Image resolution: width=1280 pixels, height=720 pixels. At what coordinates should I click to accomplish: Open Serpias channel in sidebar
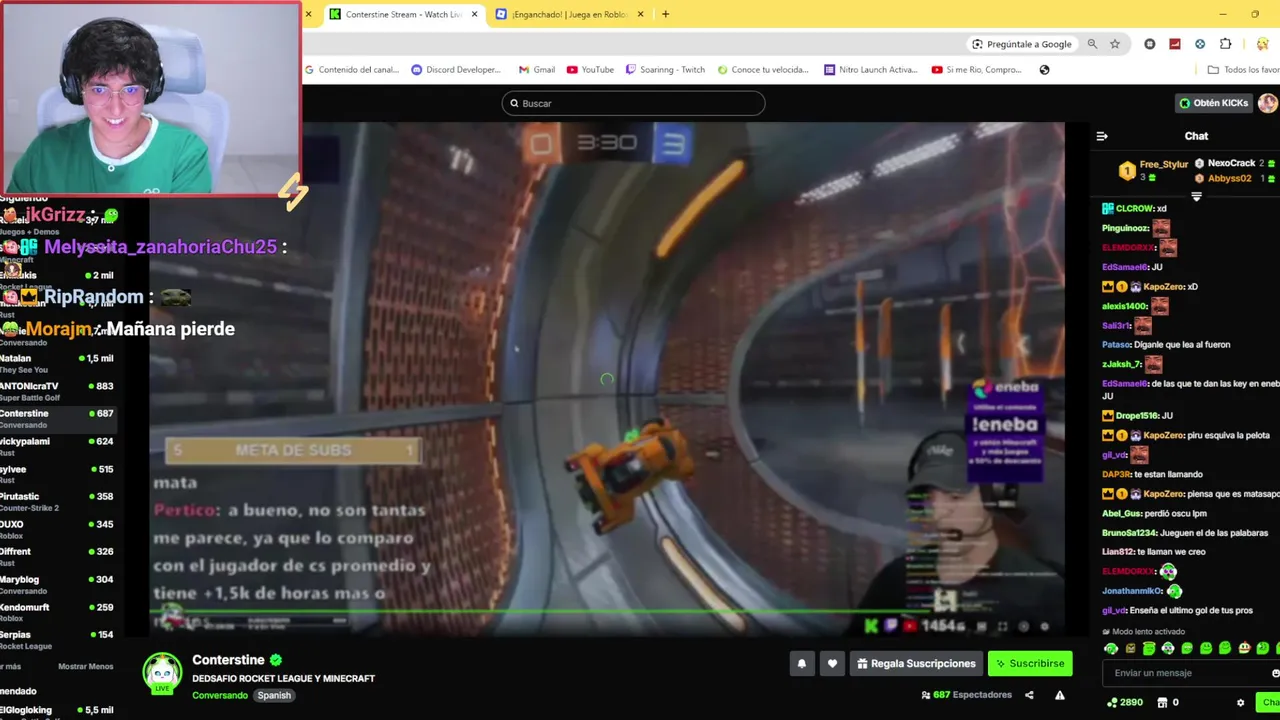(x=57, y=639)
